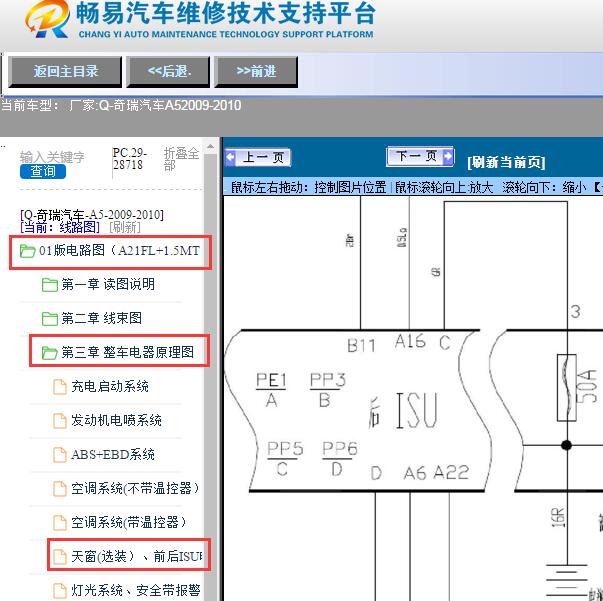
Task: Click the sidebar scrollbar up arrow
Action: coord(210,147)
